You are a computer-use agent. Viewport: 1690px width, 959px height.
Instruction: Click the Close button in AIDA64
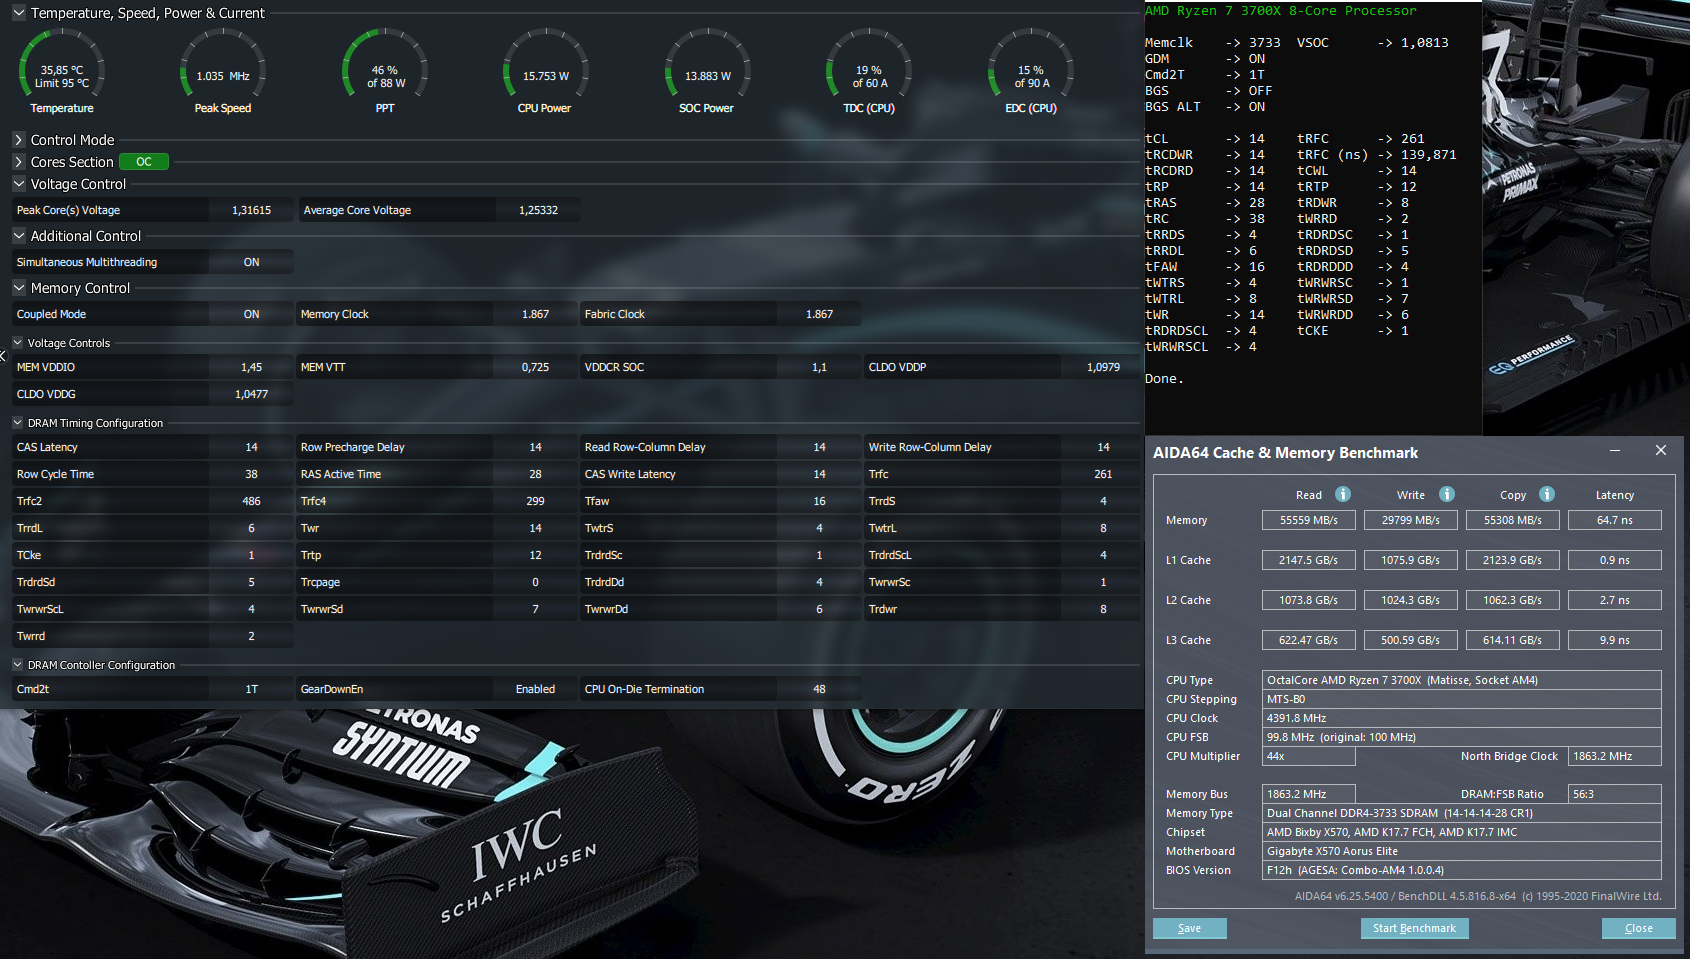pyautogui.click(x=1638, y=928)
